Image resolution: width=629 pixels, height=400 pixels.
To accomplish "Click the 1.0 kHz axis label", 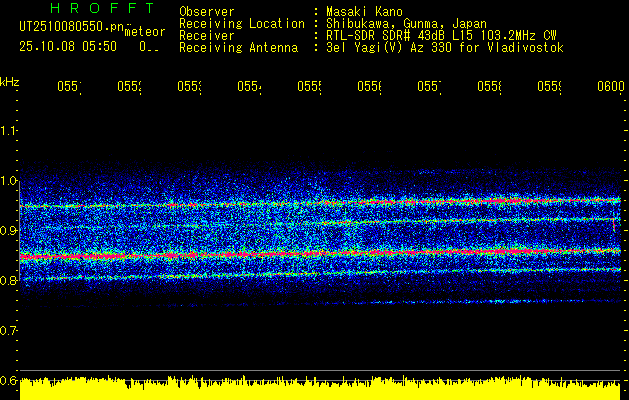I will [8, 180].
